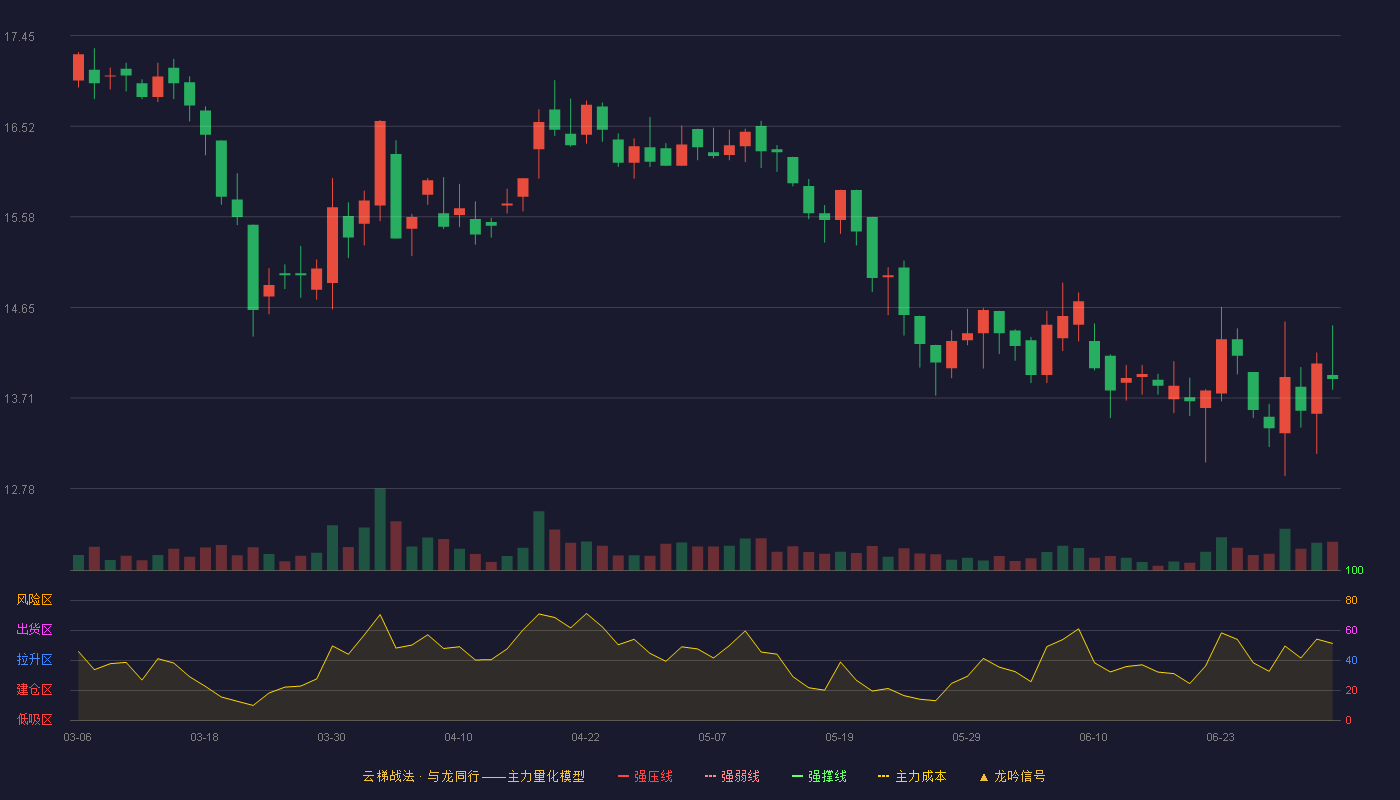Toggle the 主力成本 legend entry
1400x800 pixels.
point(912,776)
